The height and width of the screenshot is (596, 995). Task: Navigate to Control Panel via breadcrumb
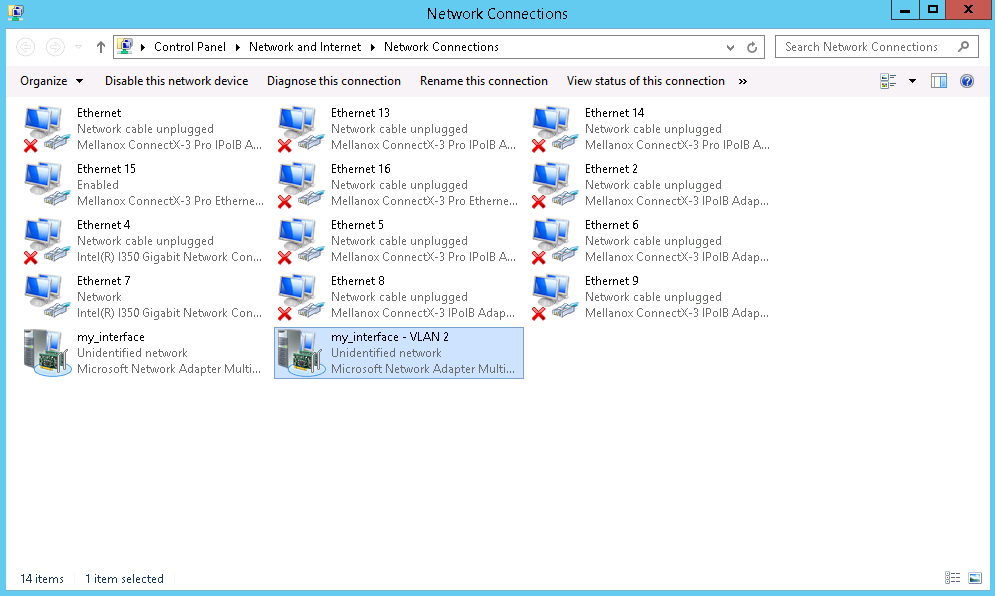(x=190, y=46)
